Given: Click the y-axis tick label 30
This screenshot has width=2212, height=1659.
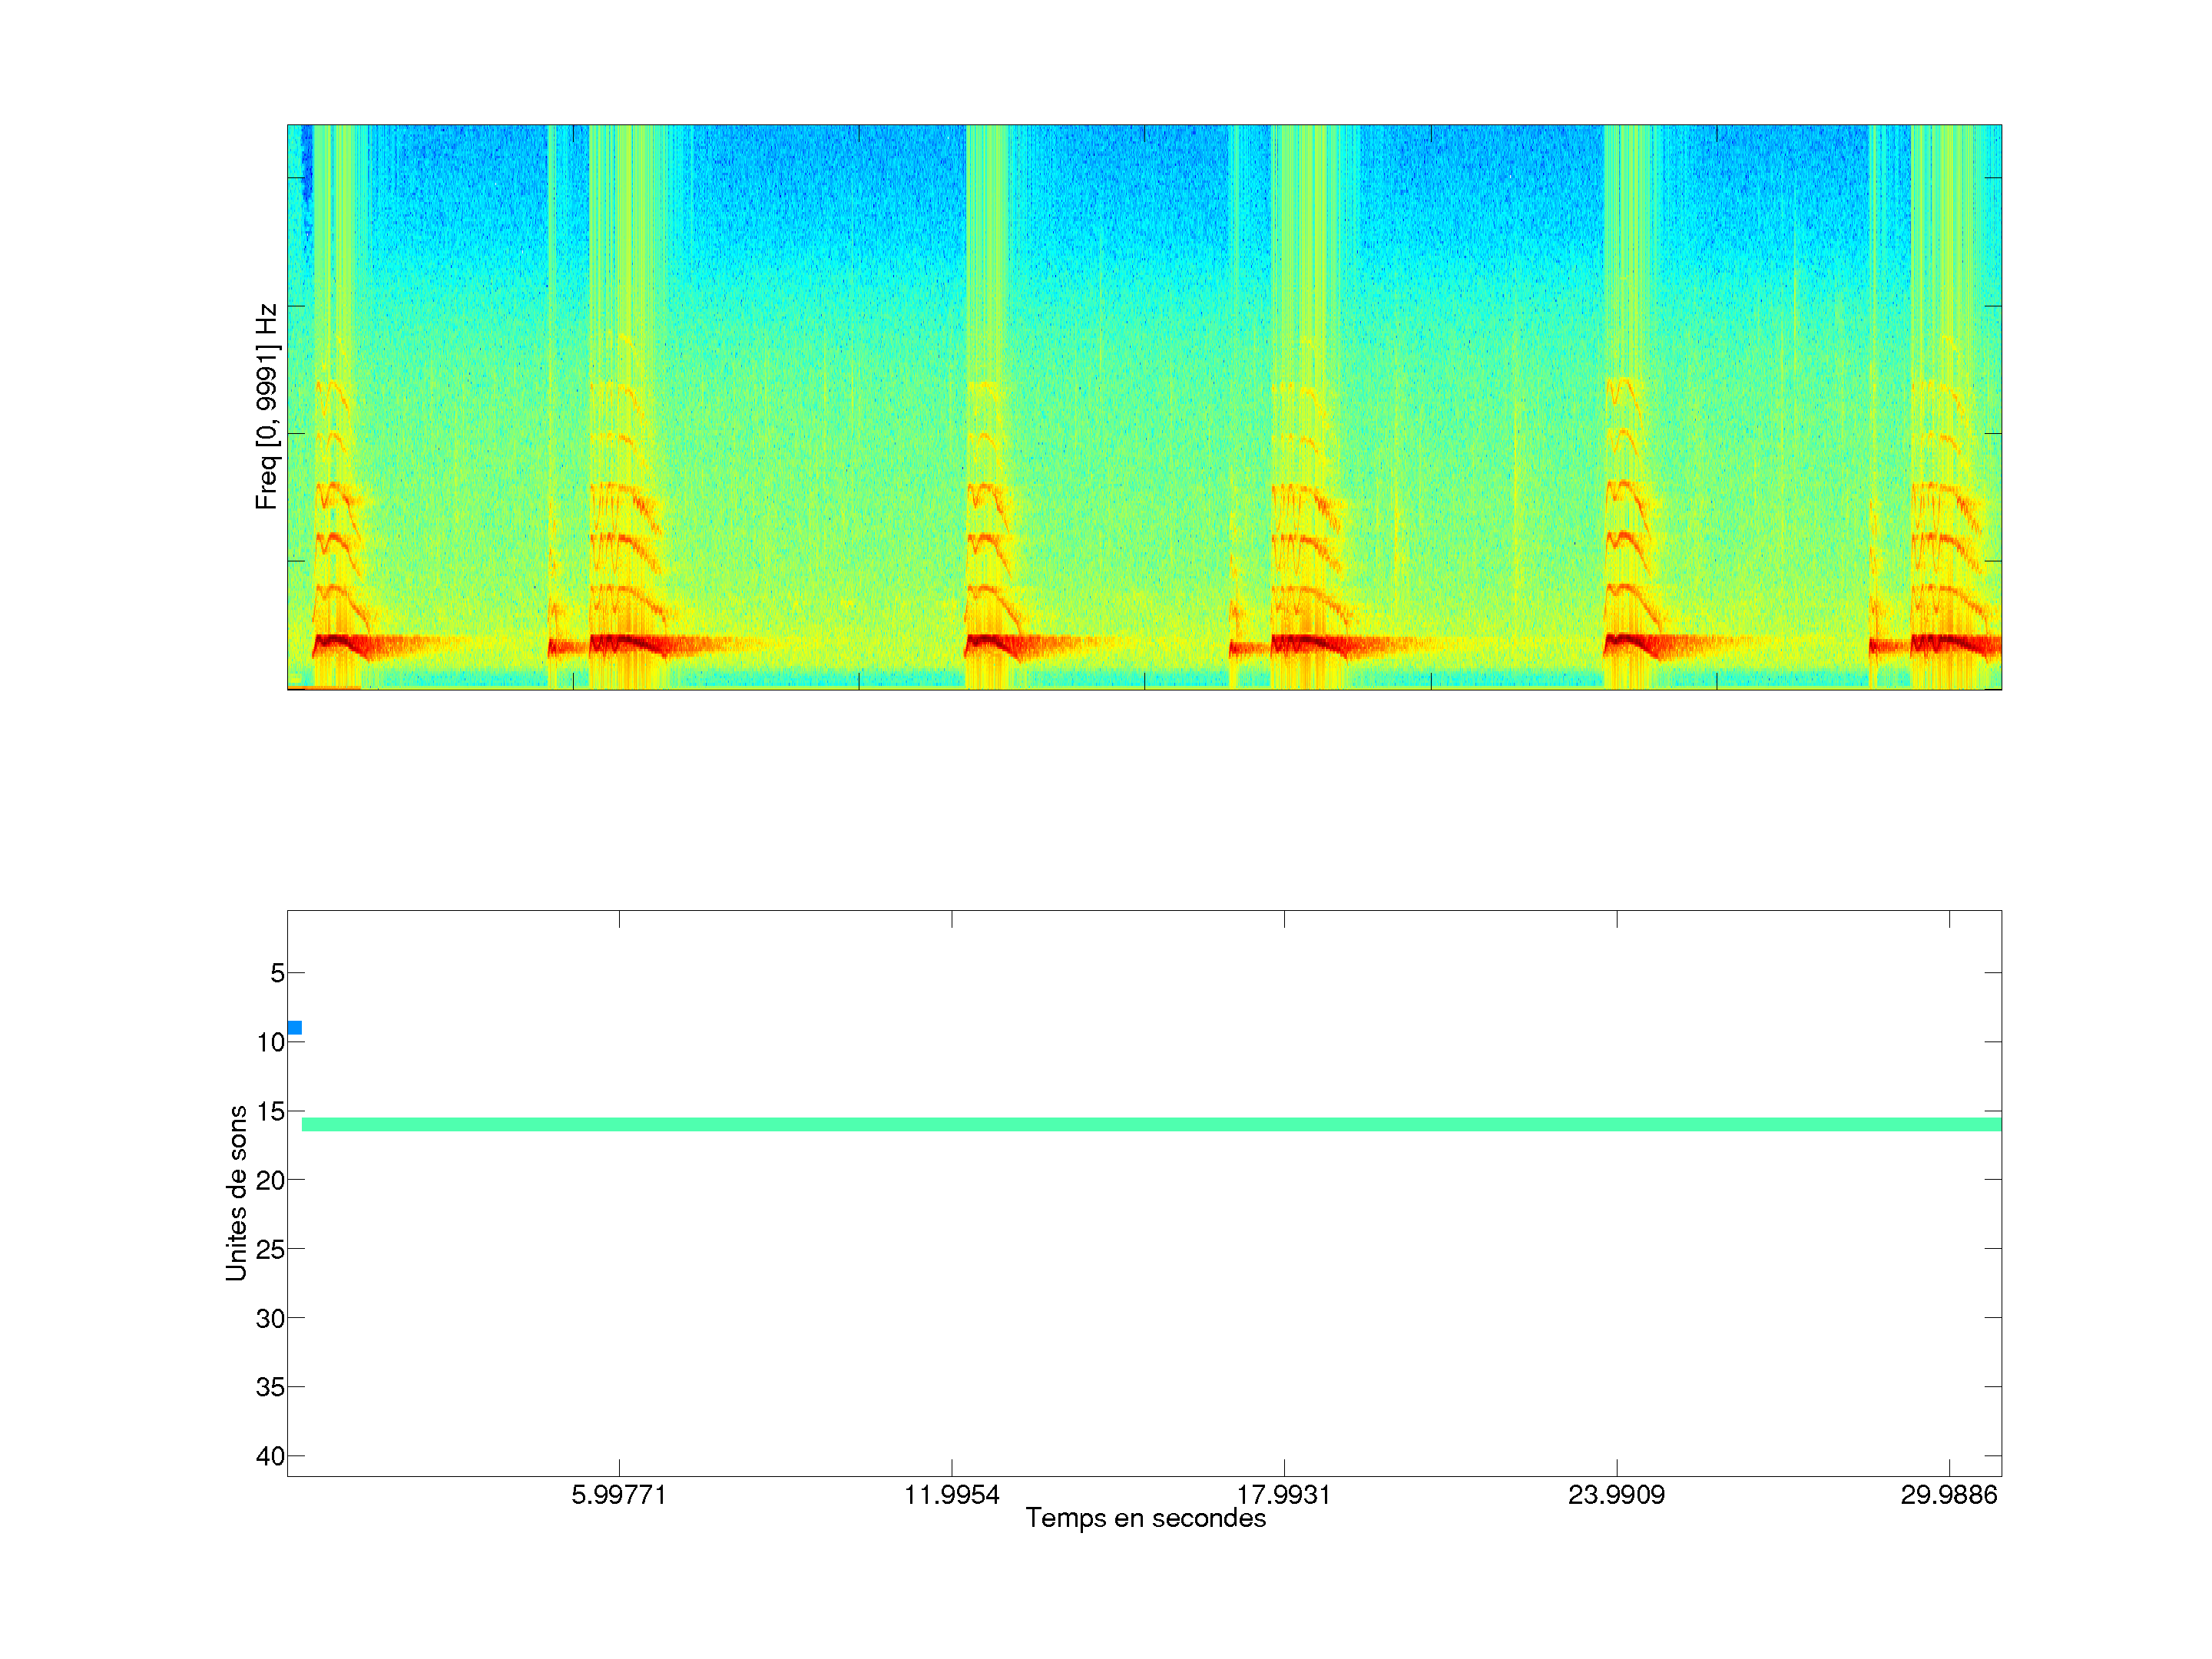Looking at the screenshot, I should [270, 1319].
